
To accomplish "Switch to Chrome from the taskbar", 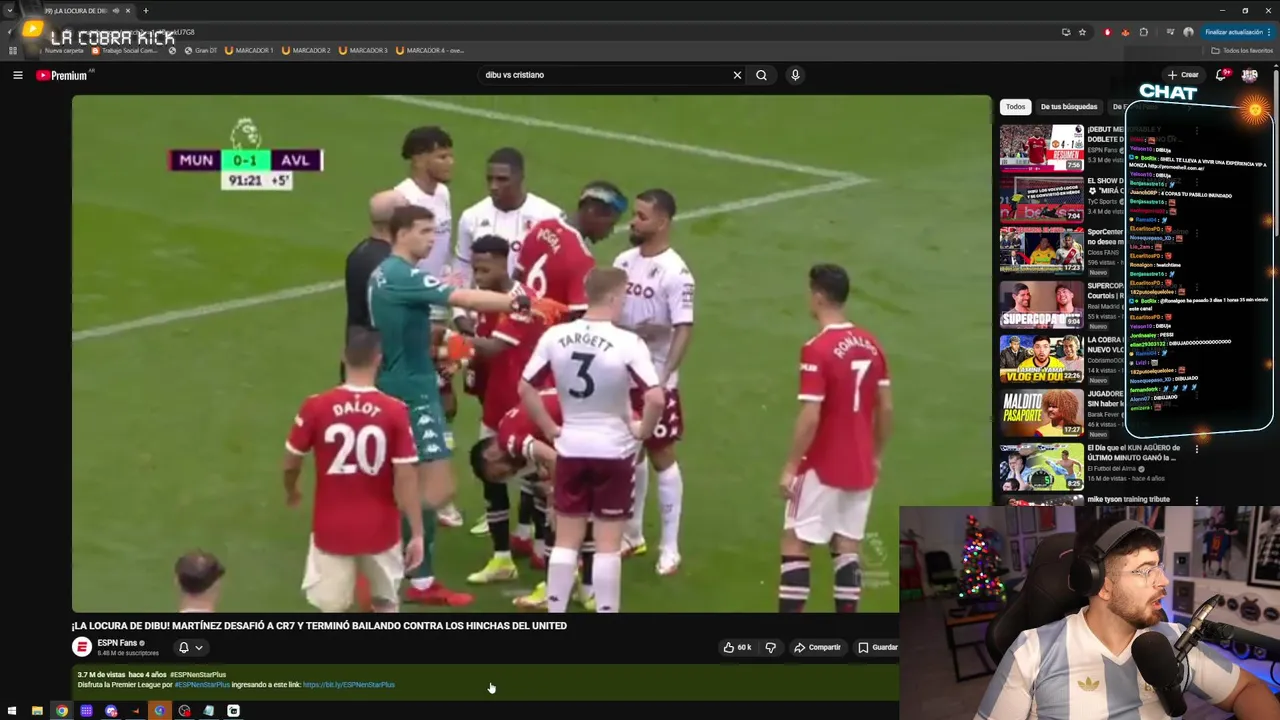I will [x=62, y=711].
